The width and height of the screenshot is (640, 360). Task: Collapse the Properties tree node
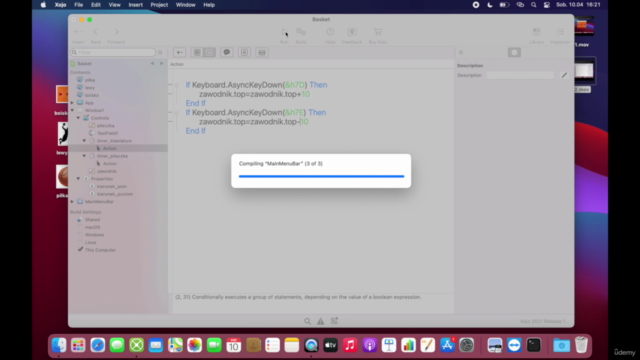tap(78, 179)
